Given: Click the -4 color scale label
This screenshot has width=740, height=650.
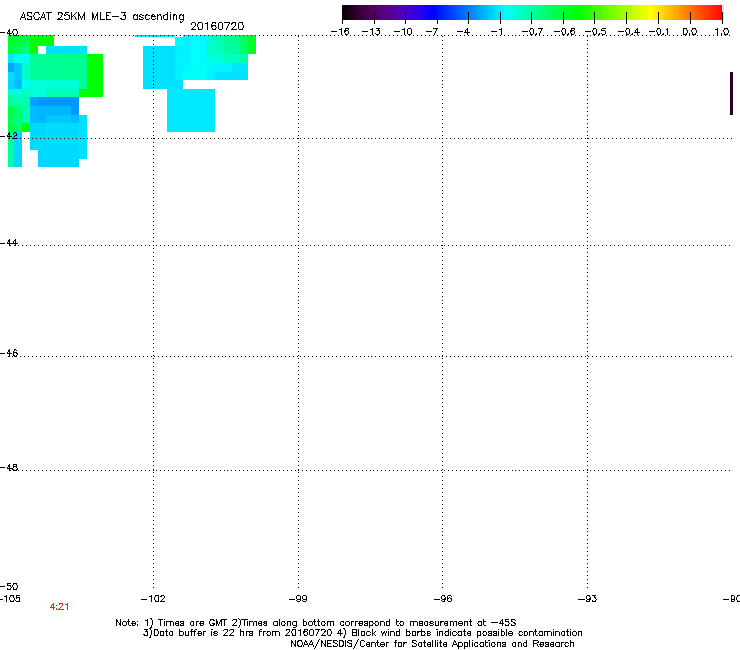Looking at the screenshot, I should [x=464, y=32].
